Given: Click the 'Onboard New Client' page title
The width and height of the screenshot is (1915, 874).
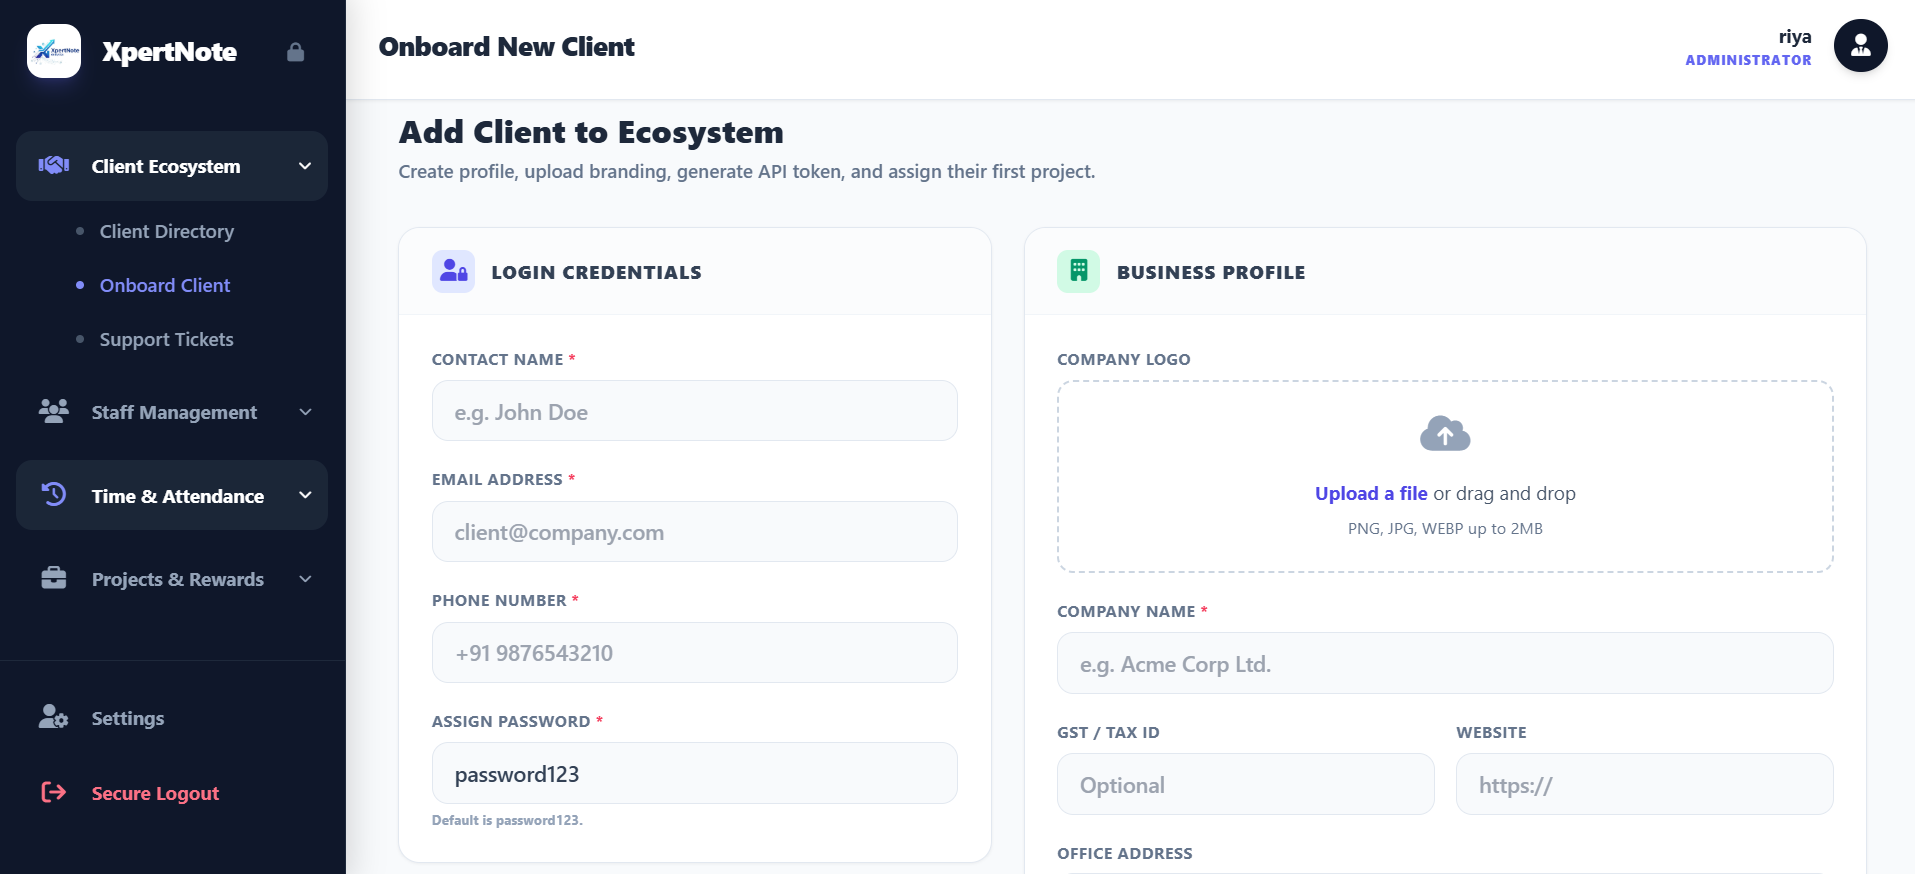Looking at the screenshot, I should [x=507, y=47].
